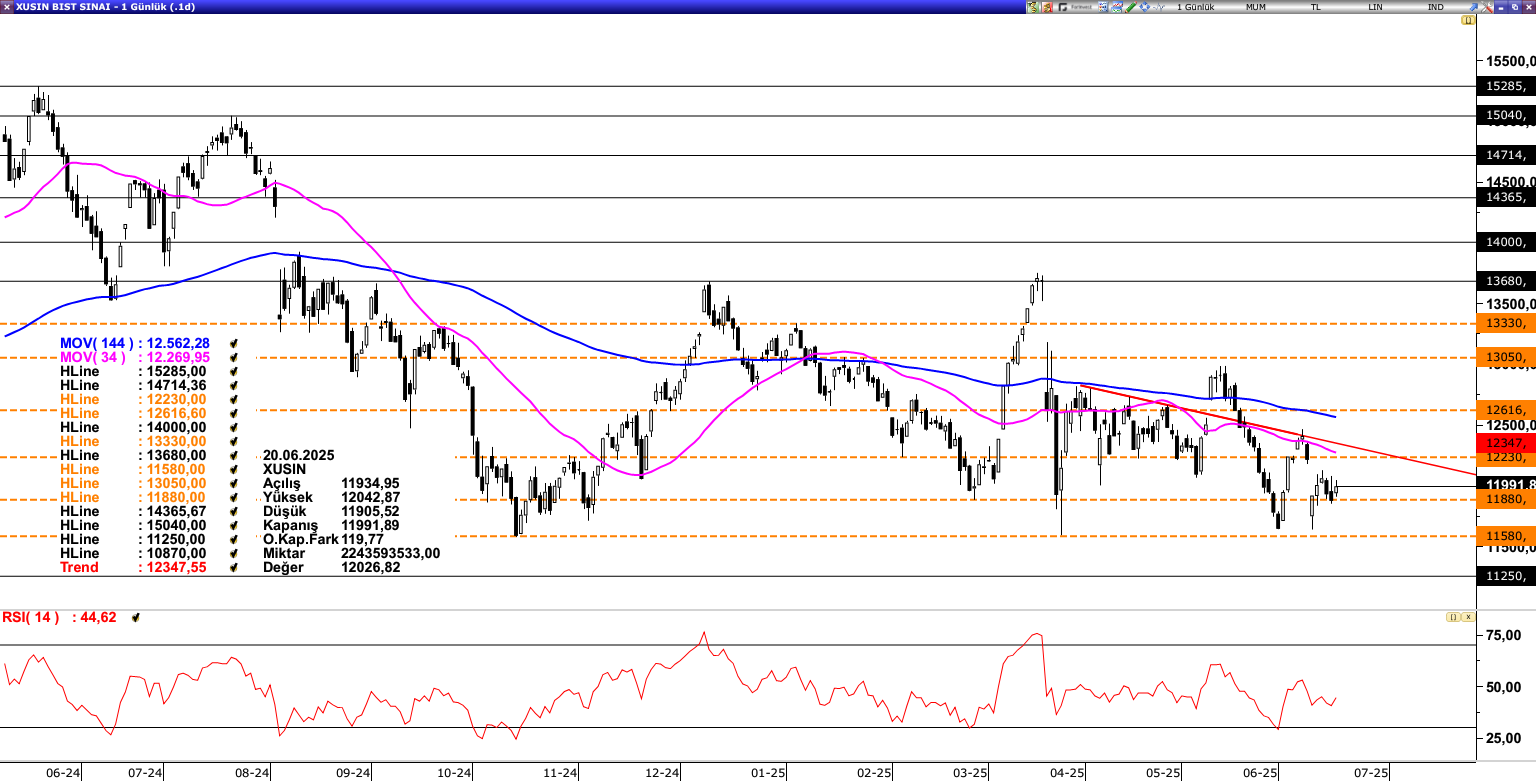This screenshot has width=1536, height=781.
Task: Close the RSI panel with x icon
Action: 1468,618
